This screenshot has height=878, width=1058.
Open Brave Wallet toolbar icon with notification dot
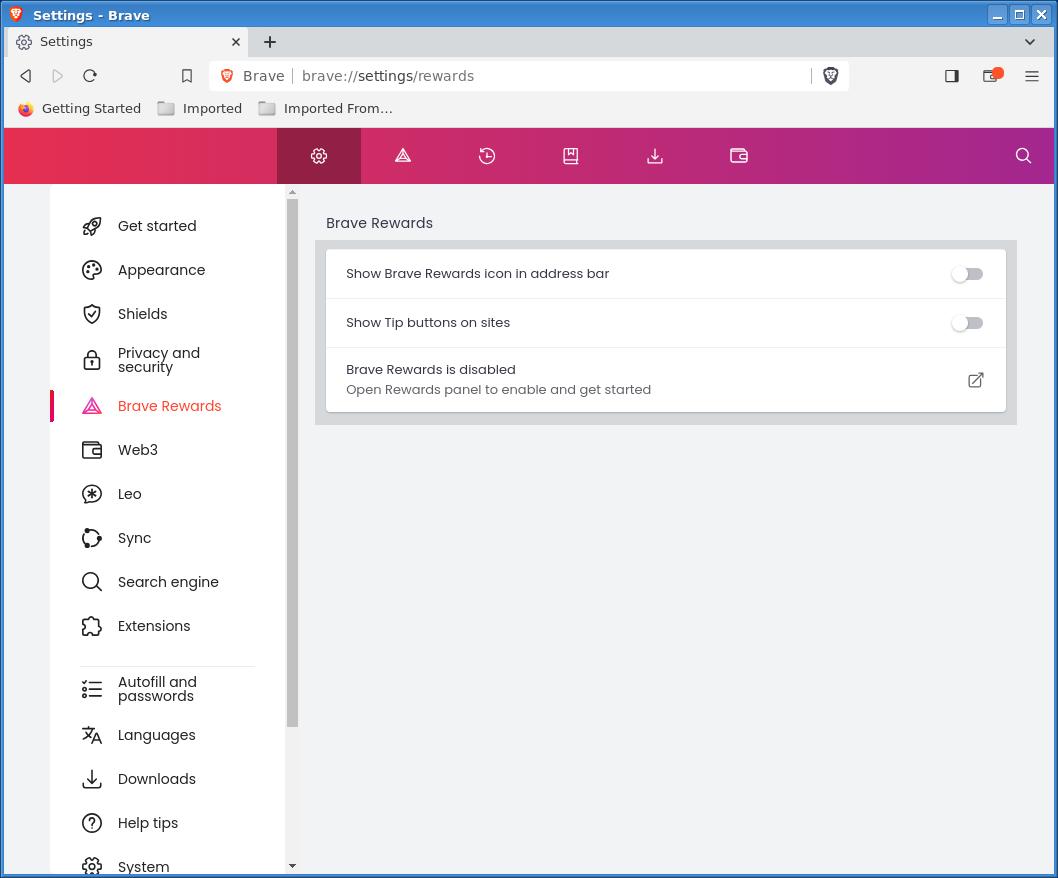point(992,76)
